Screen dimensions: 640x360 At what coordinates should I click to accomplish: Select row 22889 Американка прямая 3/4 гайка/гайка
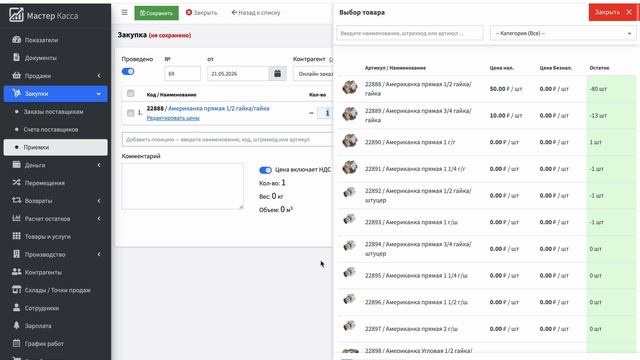[486, 116]
